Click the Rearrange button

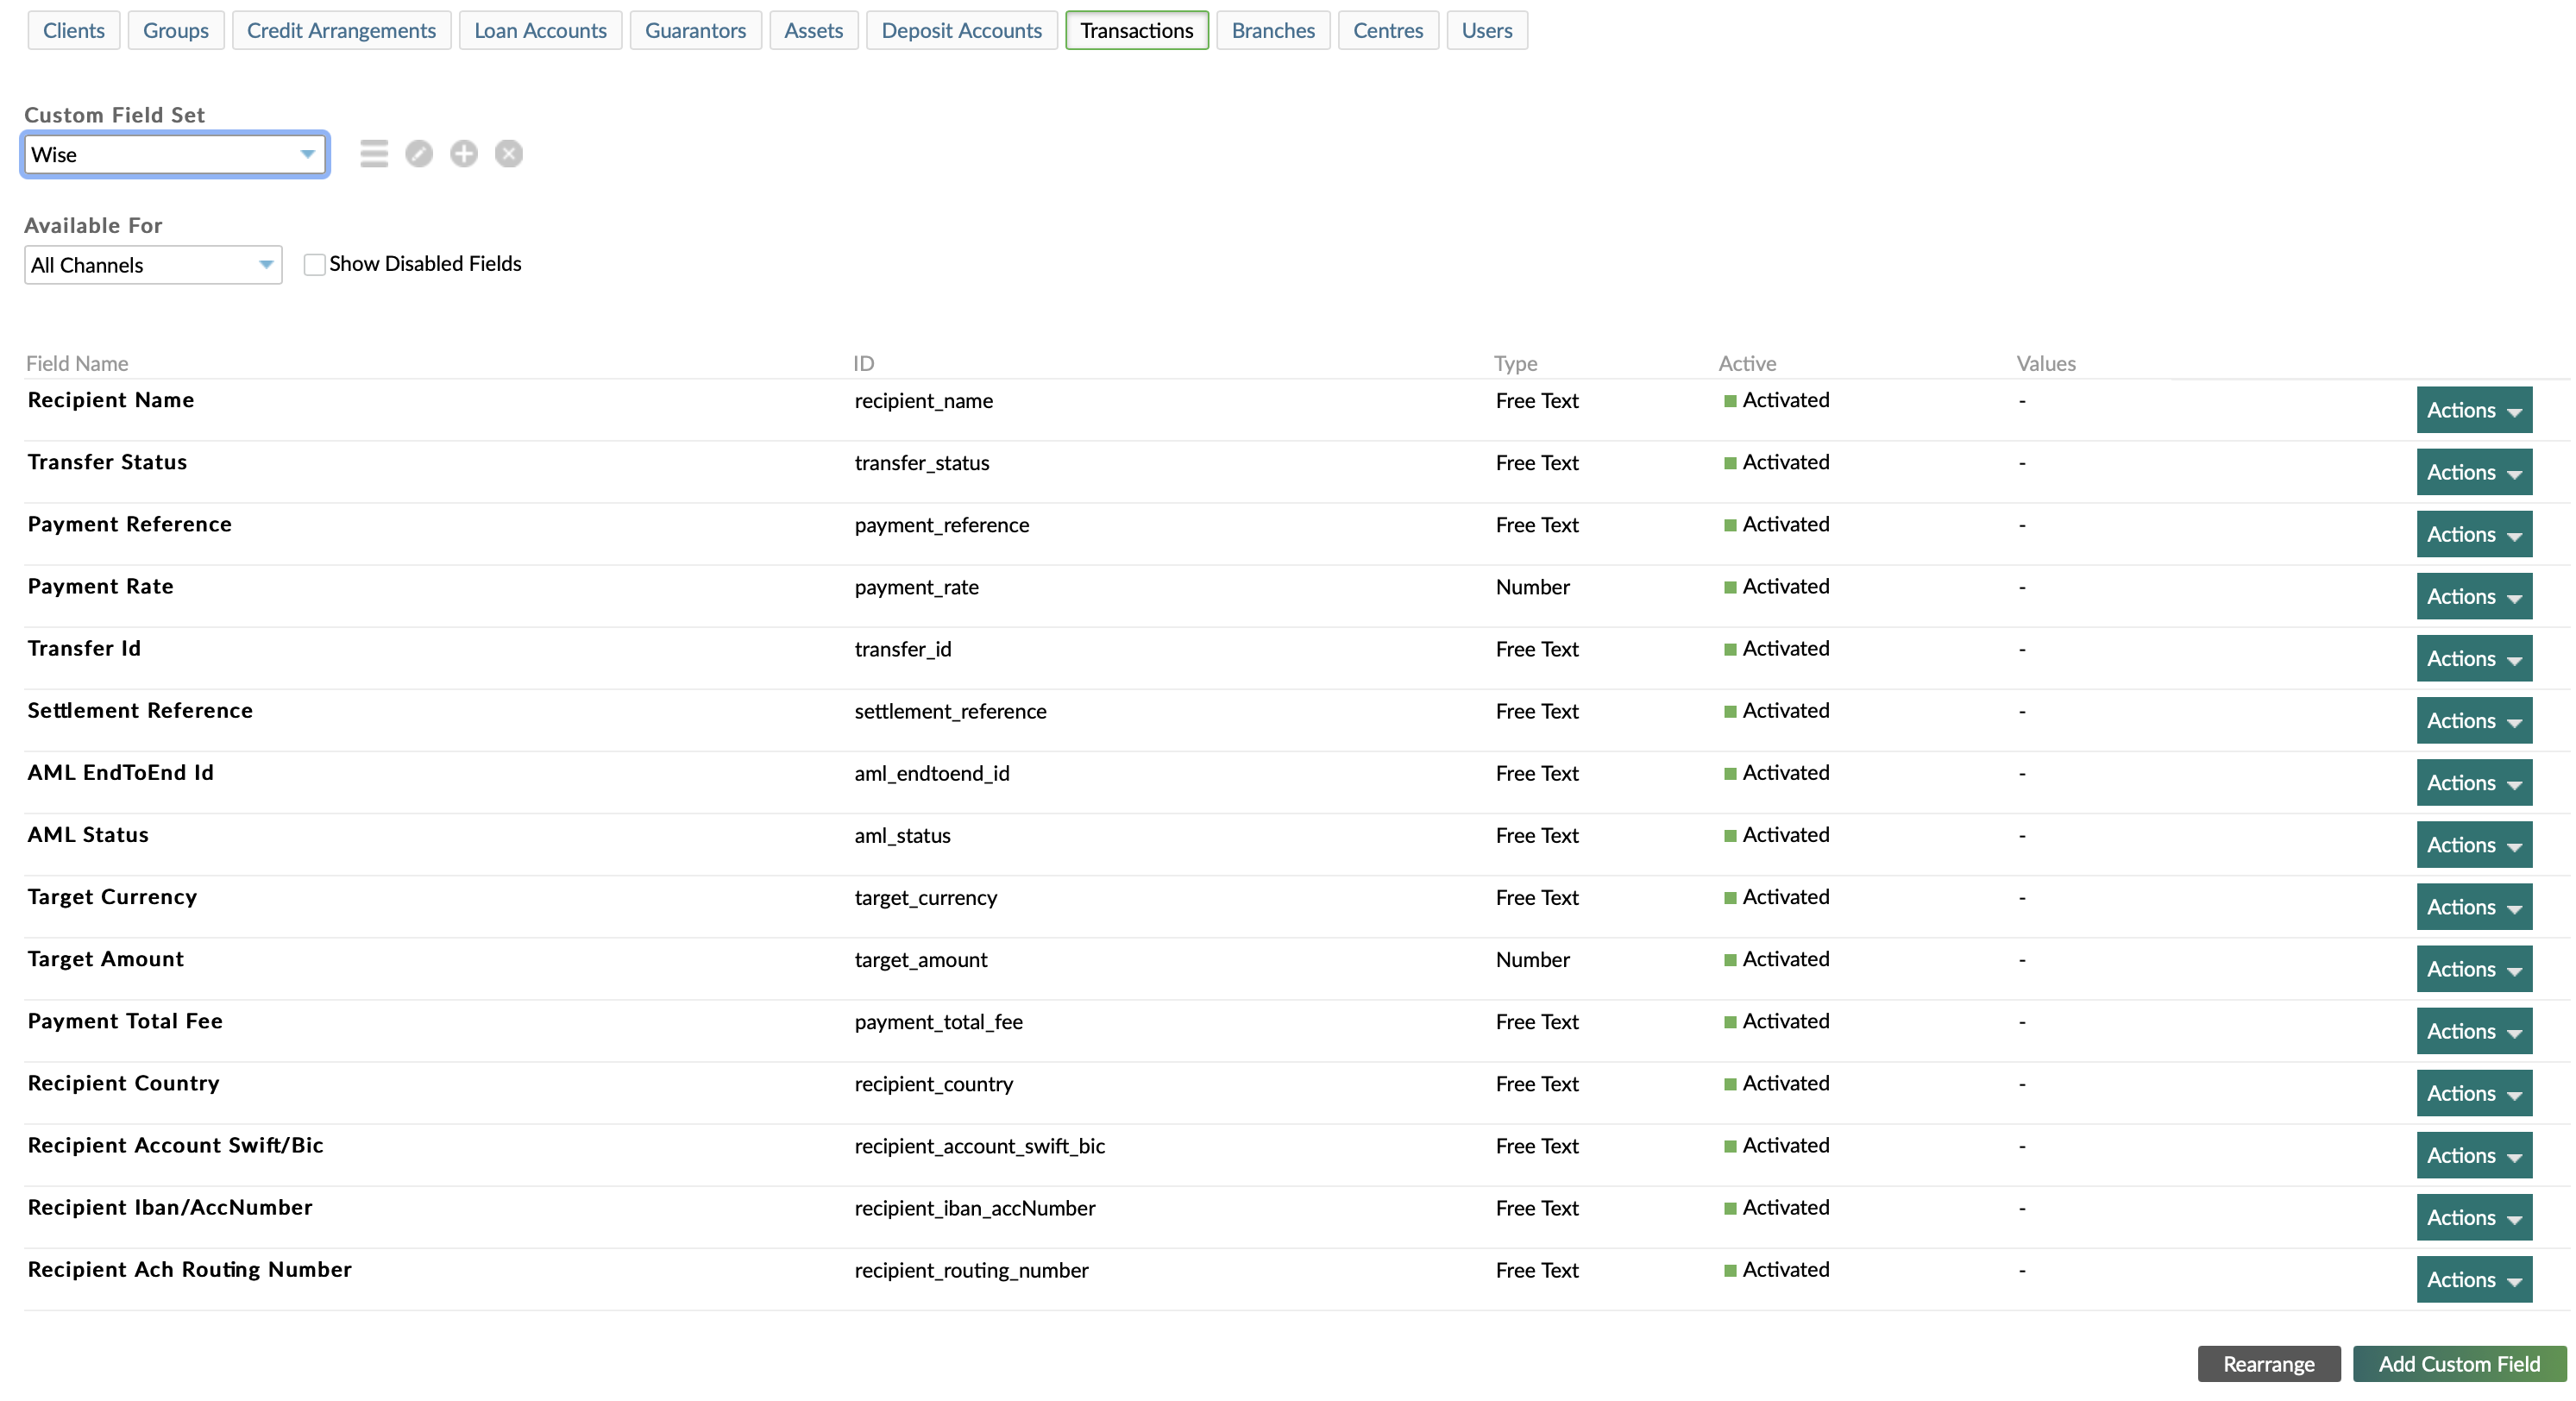2269,1364
